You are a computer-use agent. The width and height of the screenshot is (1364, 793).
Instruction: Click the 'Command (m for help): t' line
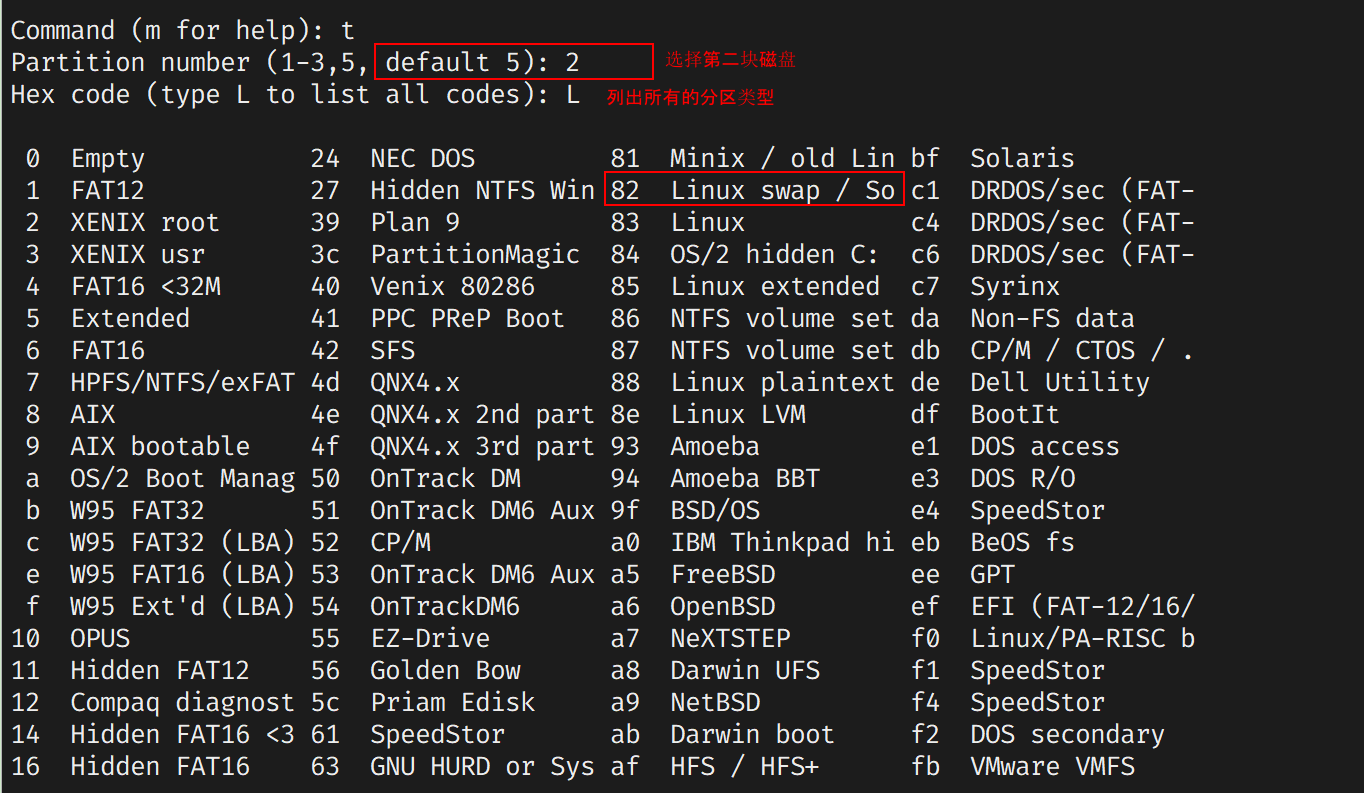(183, 30)
